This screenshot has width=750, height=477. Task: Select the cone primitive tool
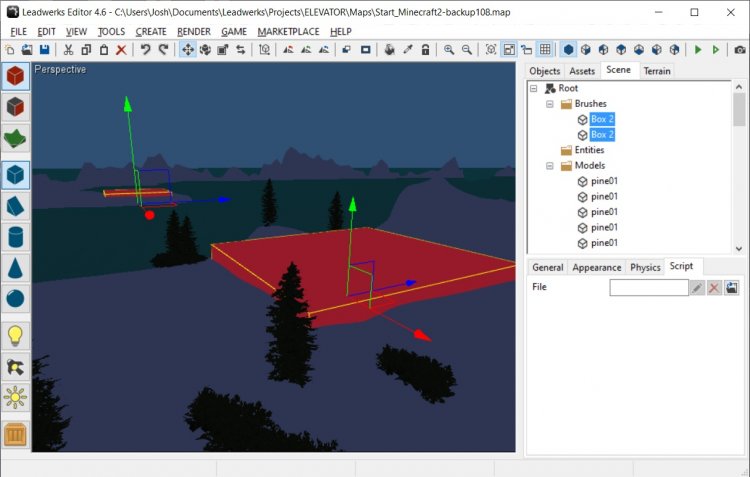(16, 268)
